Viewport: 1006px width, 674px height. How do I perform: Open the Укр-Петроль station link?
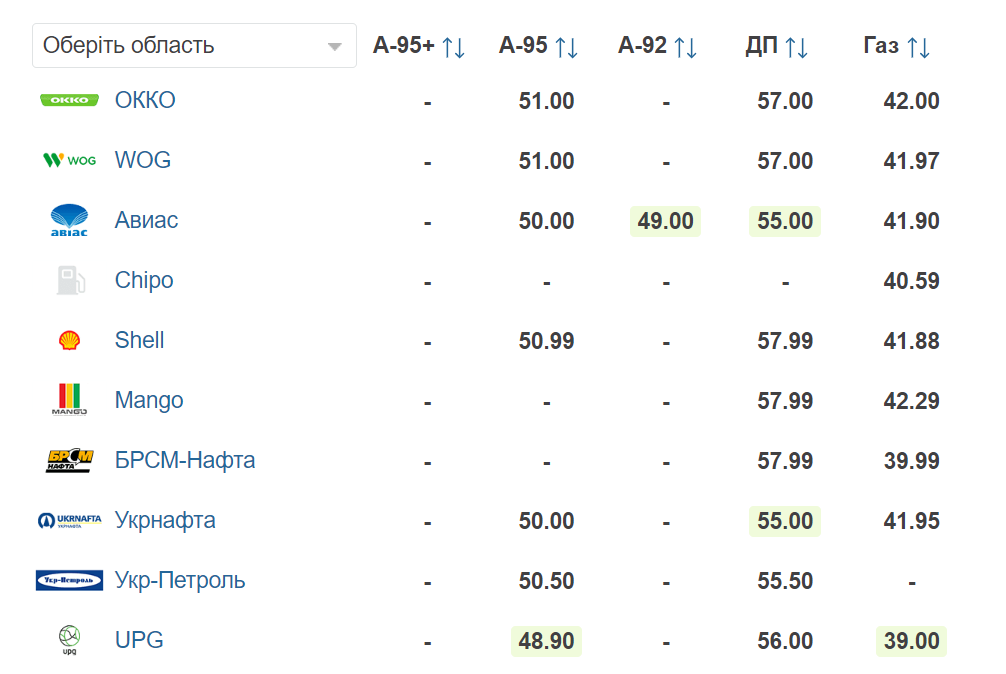(x=180, y=580)
